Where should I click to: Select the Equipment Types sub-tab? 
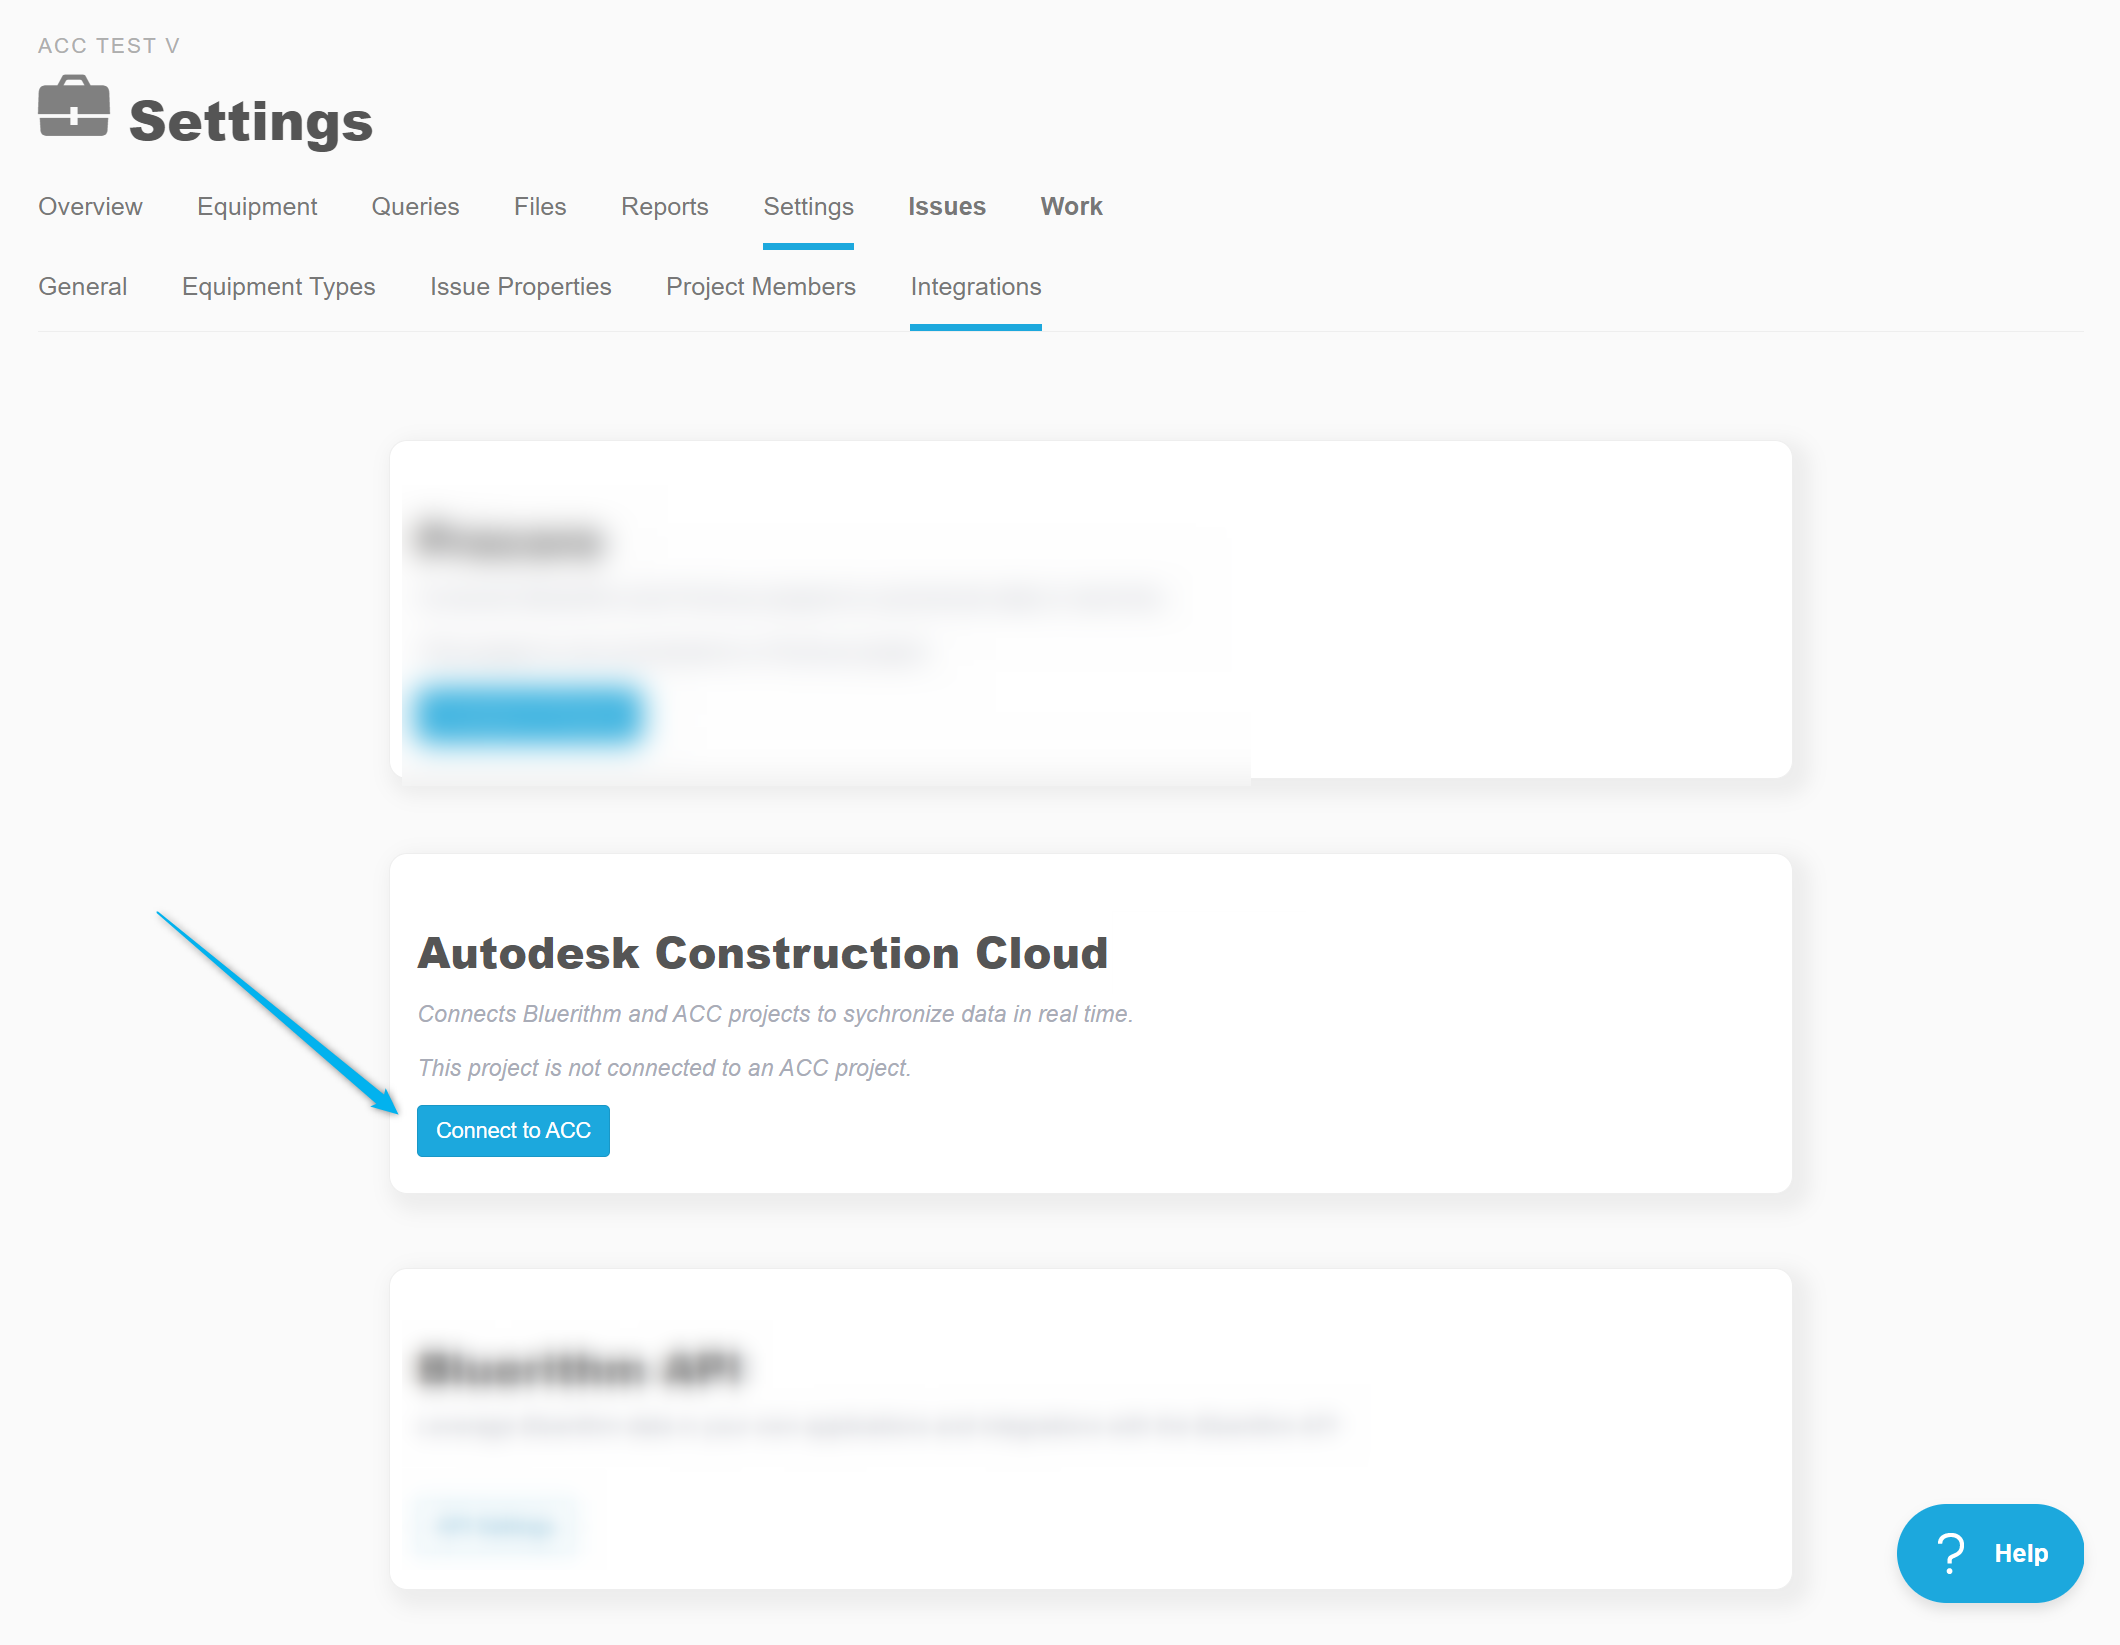tap(278, 287)
